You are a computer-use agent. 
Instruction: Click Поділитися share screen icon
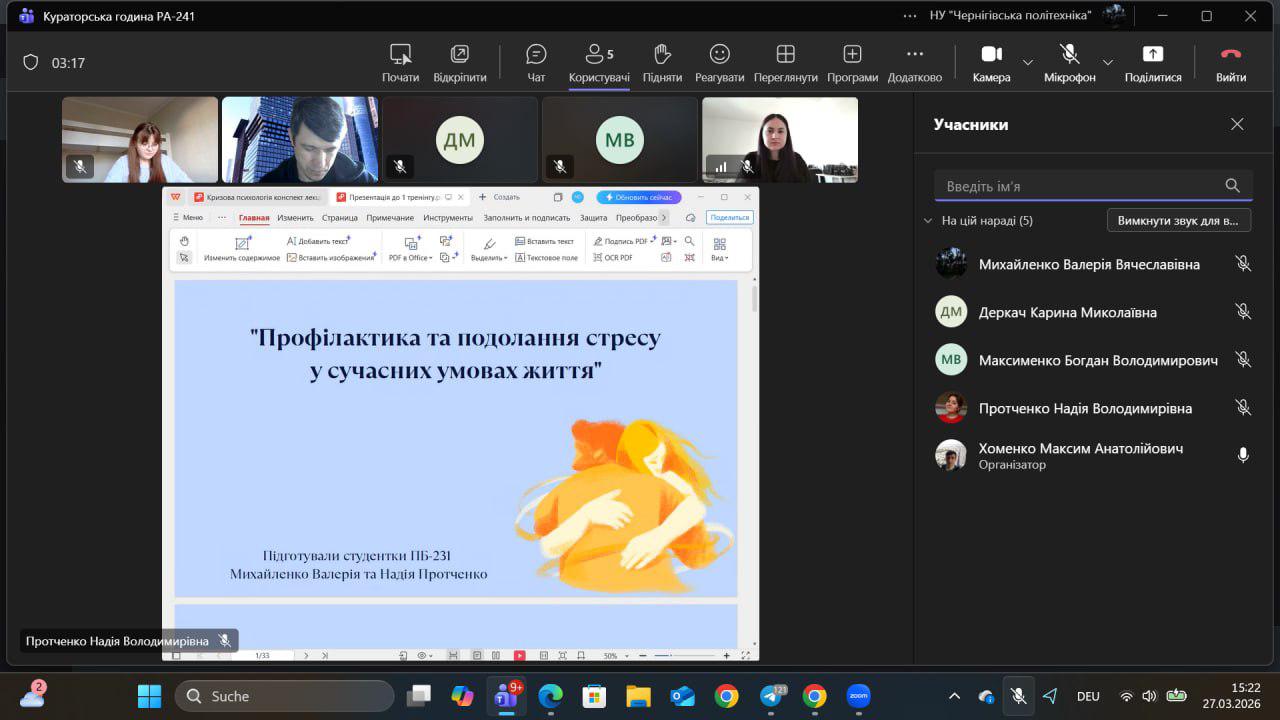(x=1152, y=62)
